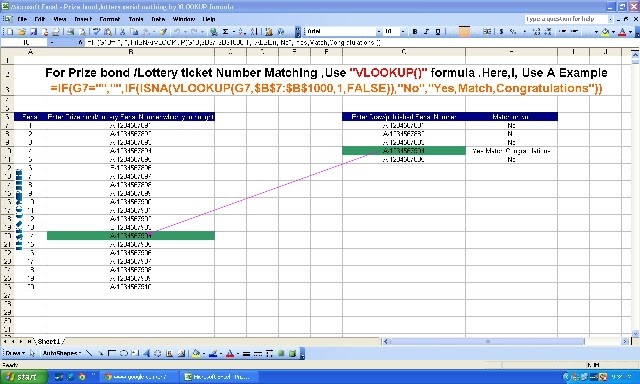Open the Format menu
The image size is (640, 384).
(x=109, y=19)
